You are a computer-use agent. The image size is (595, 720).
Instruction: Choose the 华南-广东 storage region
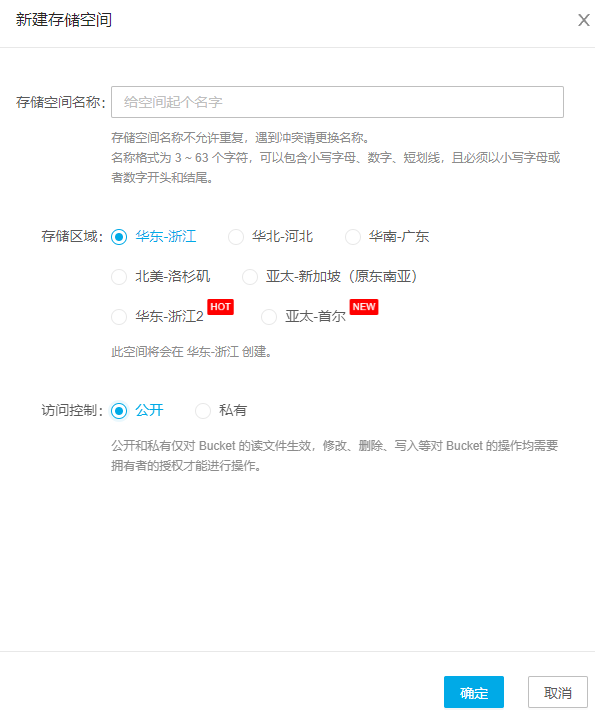point(353,237)
